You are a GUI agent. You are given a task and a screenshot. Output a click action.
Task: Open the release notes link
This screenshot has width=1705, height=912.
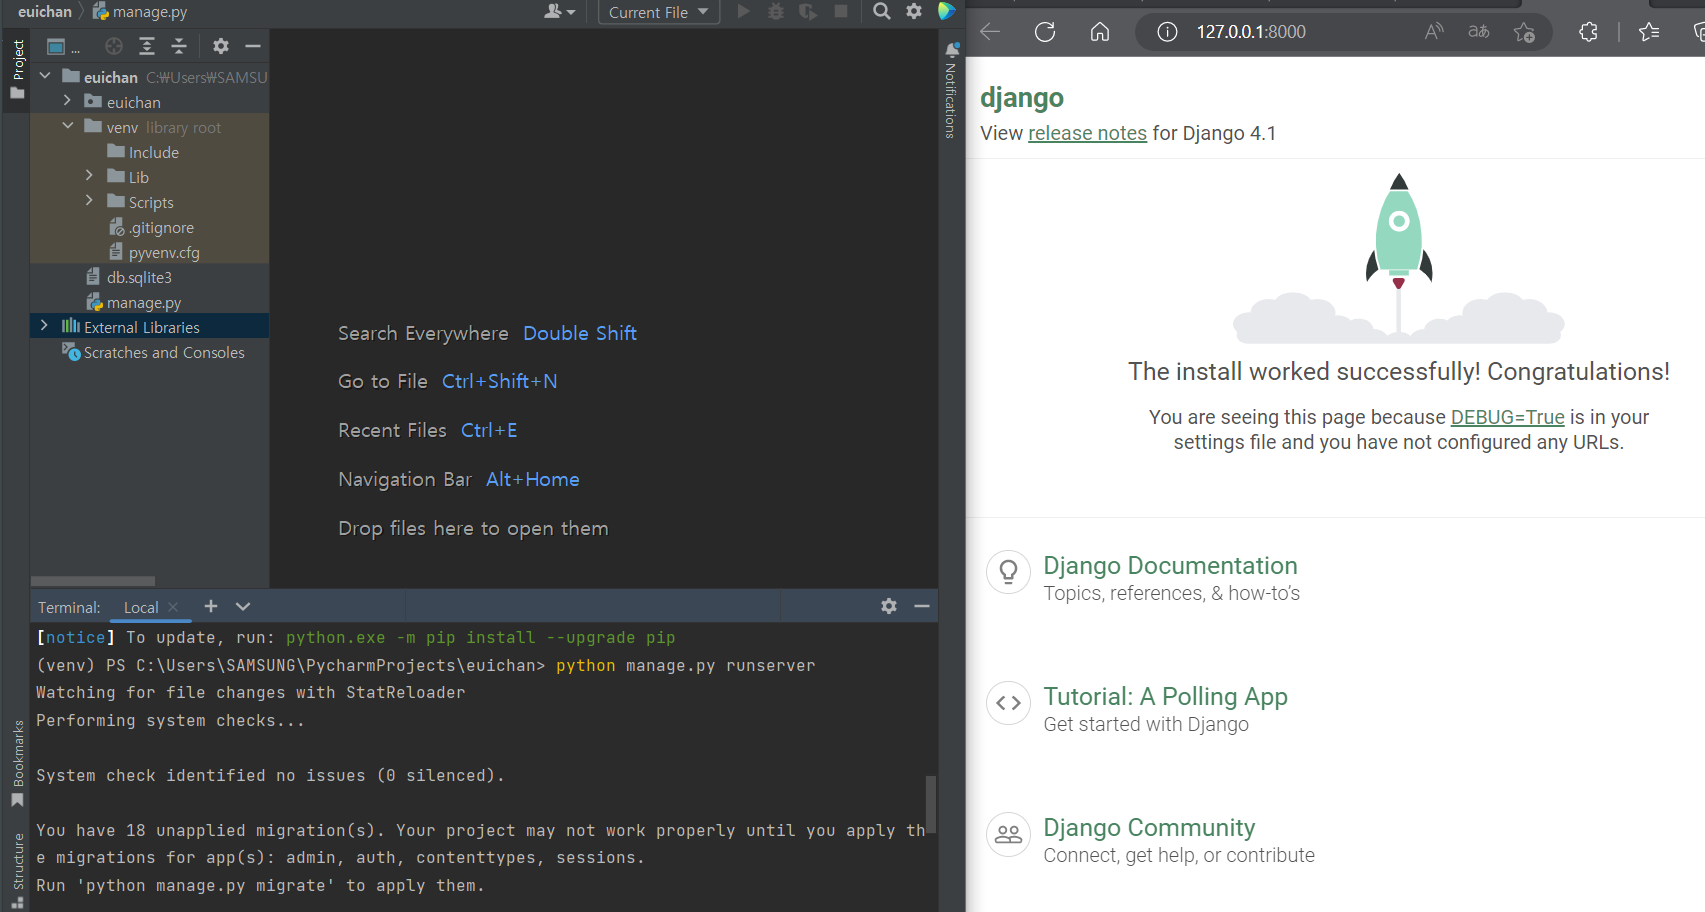[x=1087, y=133]
